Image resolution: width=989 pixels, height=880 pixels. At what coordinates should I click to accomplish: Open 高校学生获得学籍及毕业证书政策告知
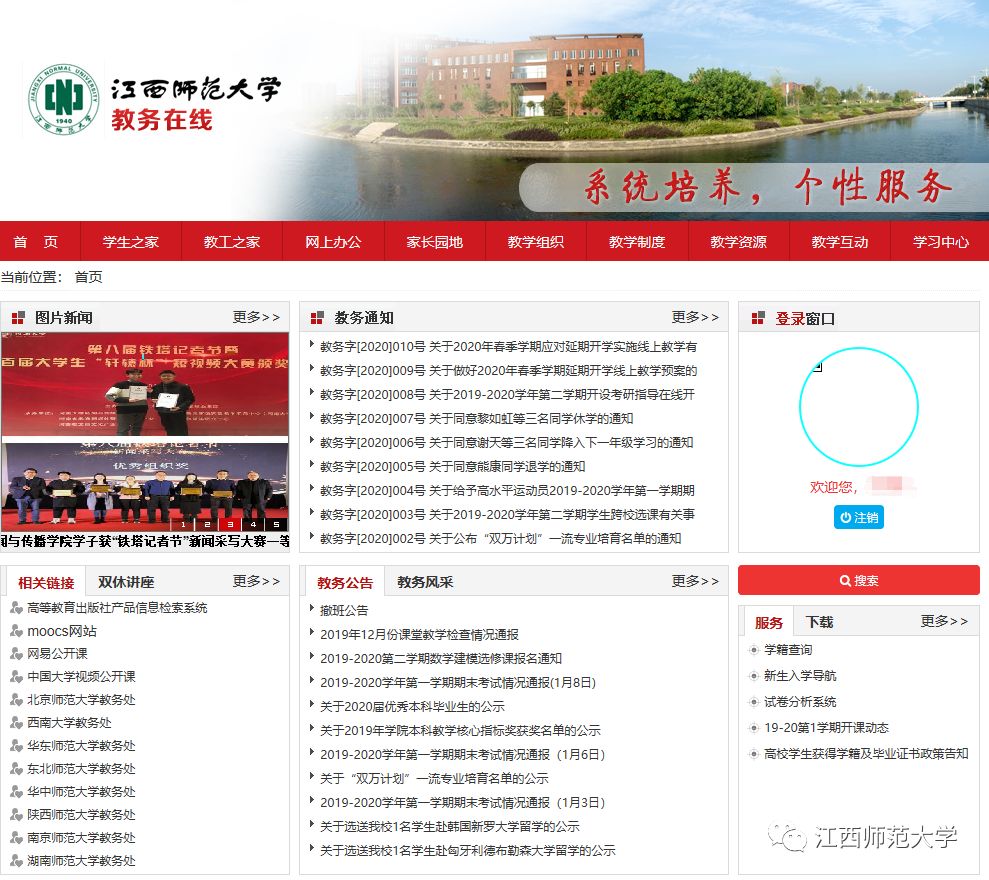coord(866,753)
